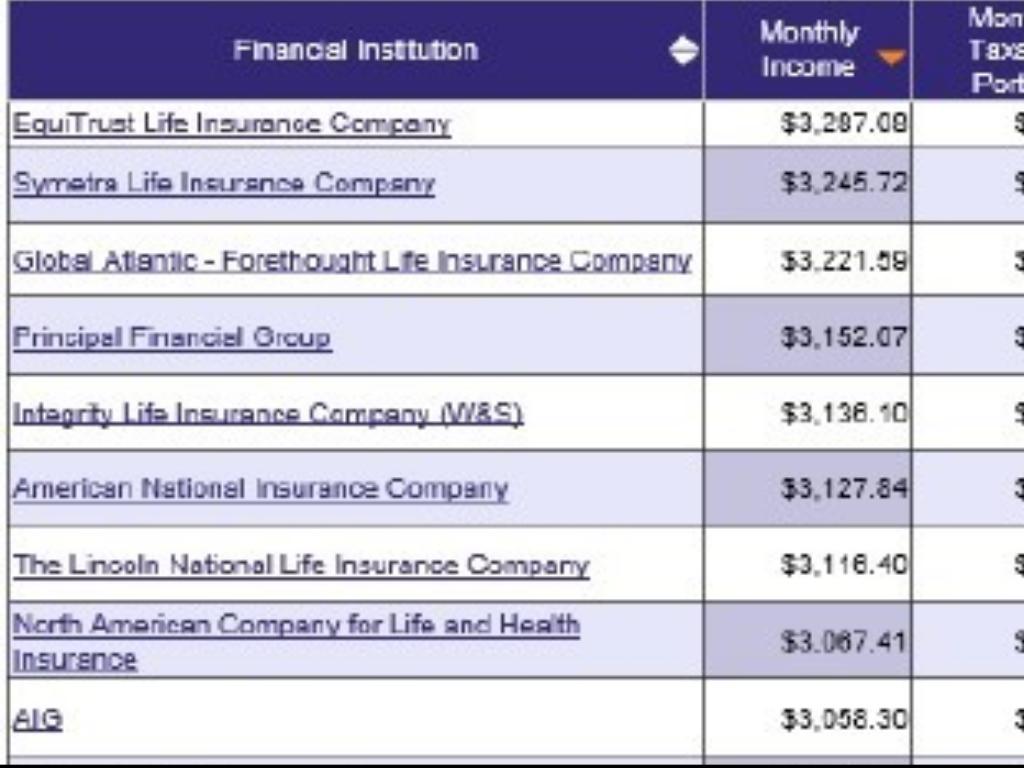Open The Lincoln National Life Insurance link
The image size is (1024, 768).
pyautogui.click(x=300, y=565)
